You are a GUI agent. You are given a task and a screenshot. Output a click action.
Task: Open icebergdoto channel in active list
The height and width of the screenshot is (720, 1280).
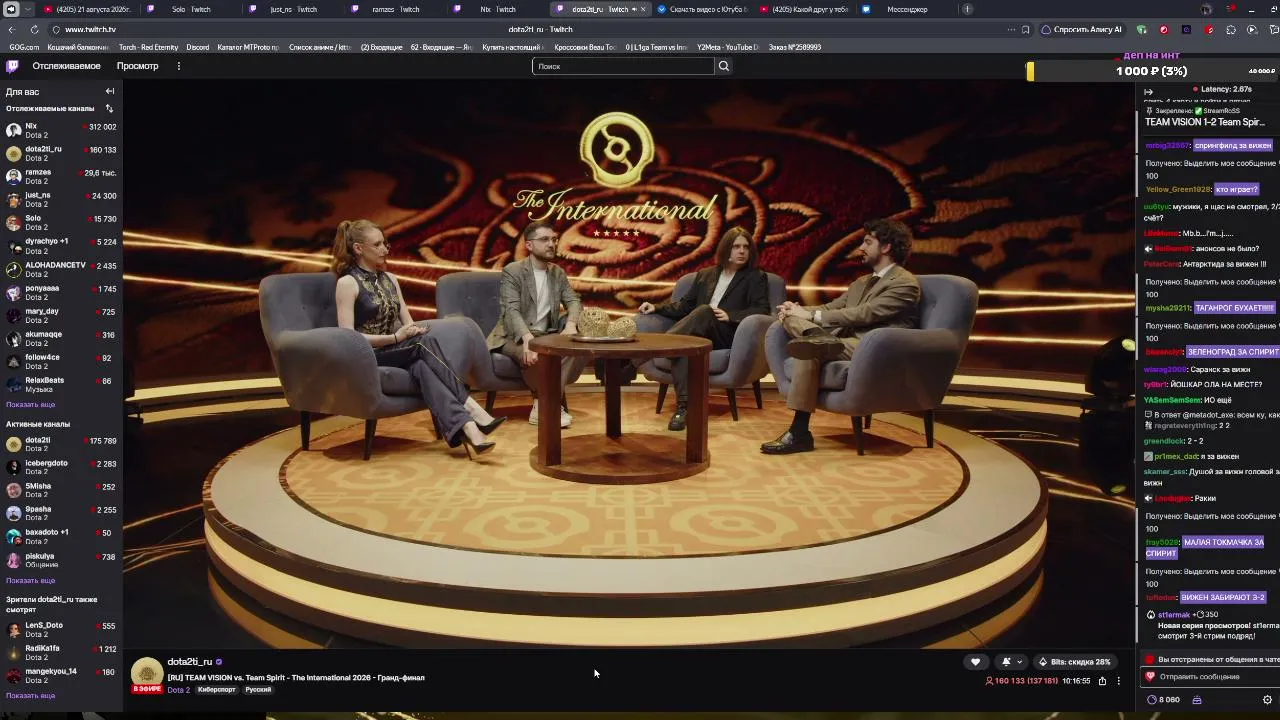(61, 467)
